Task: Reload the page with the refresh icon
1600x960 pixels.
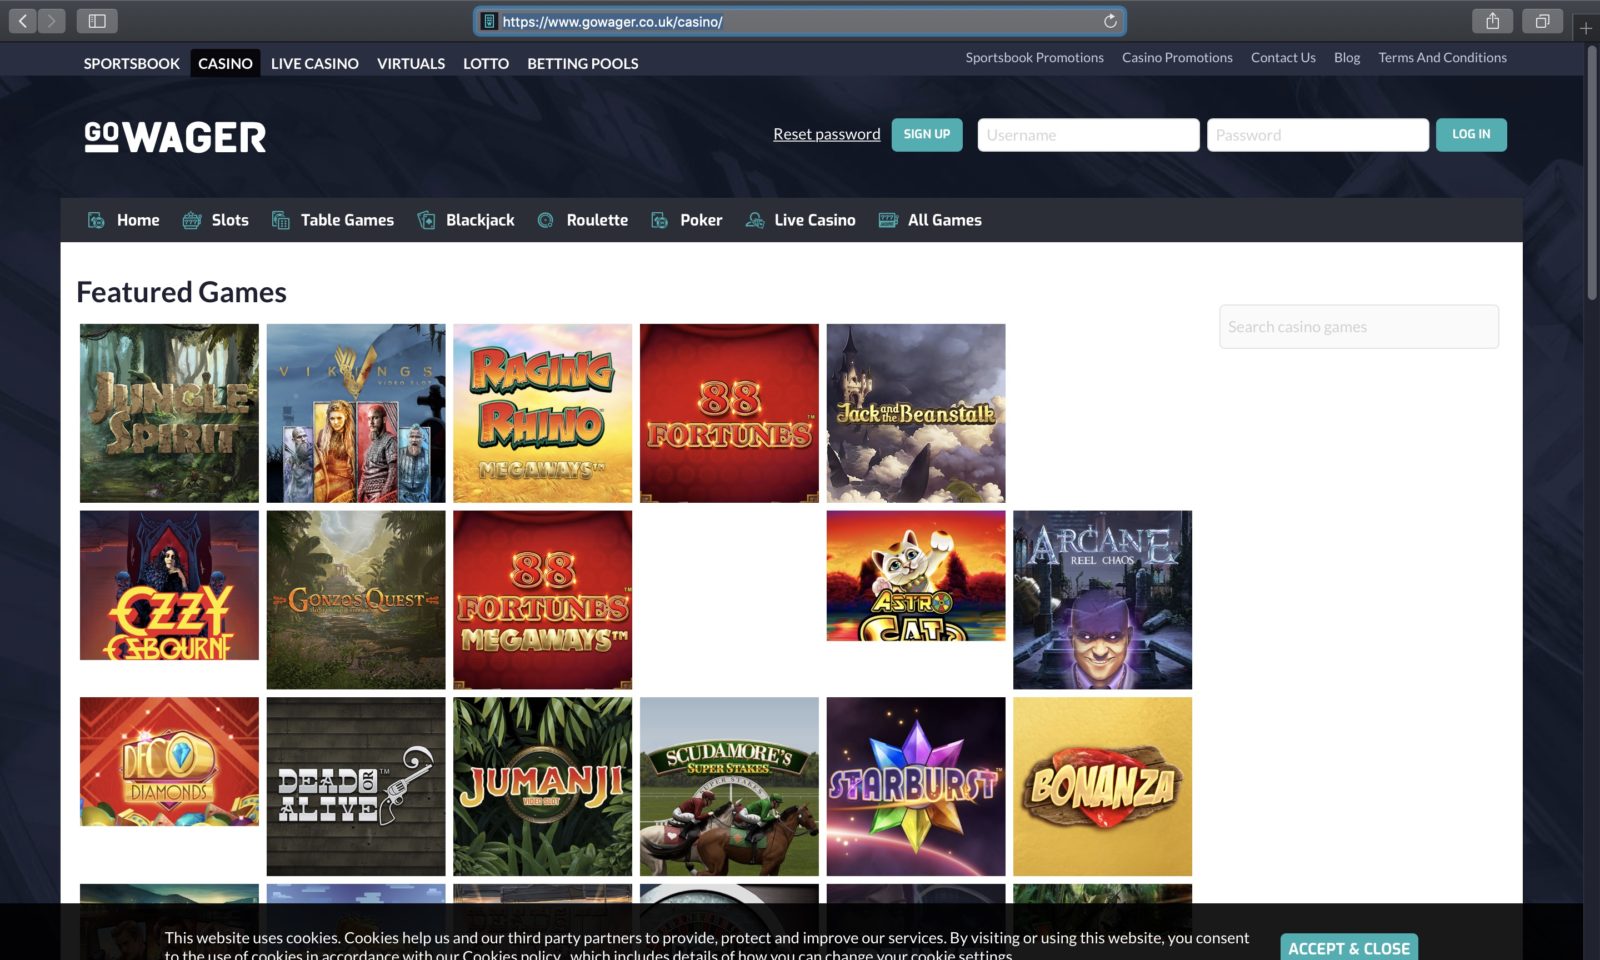Action: (x=1109, y=20)
